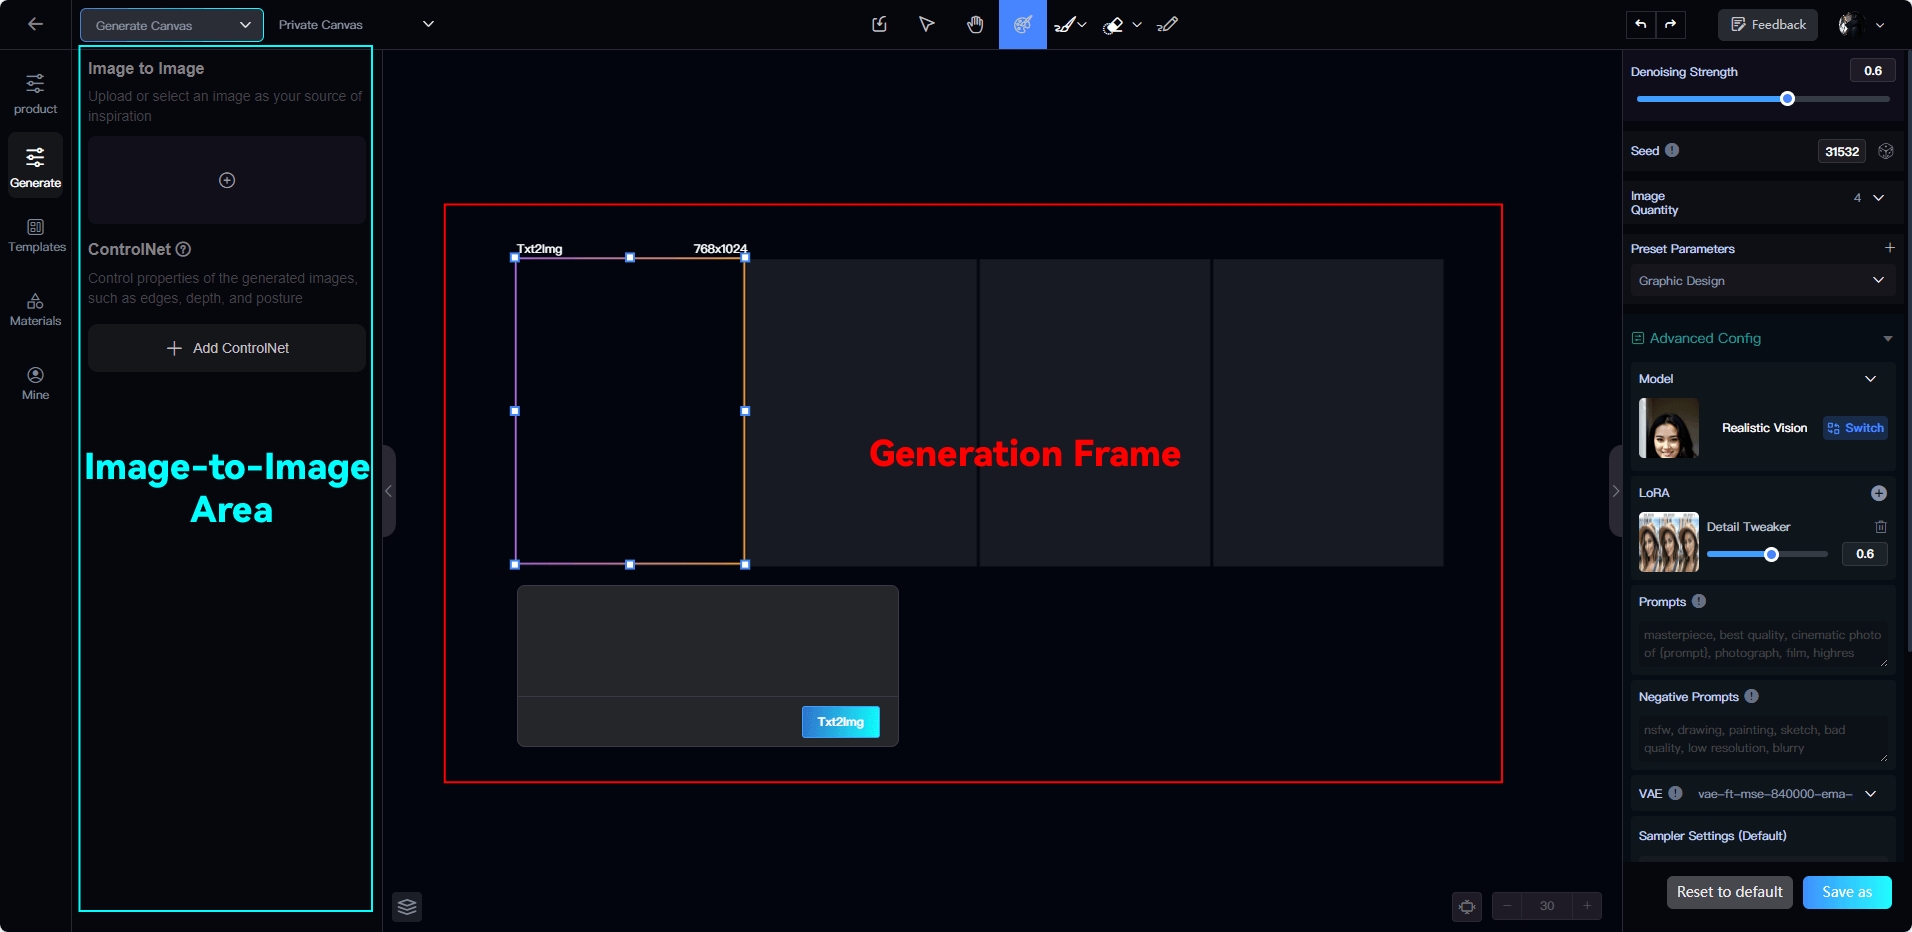
Task: Collapse the Advanced Config section
Action: [1887, 339]
